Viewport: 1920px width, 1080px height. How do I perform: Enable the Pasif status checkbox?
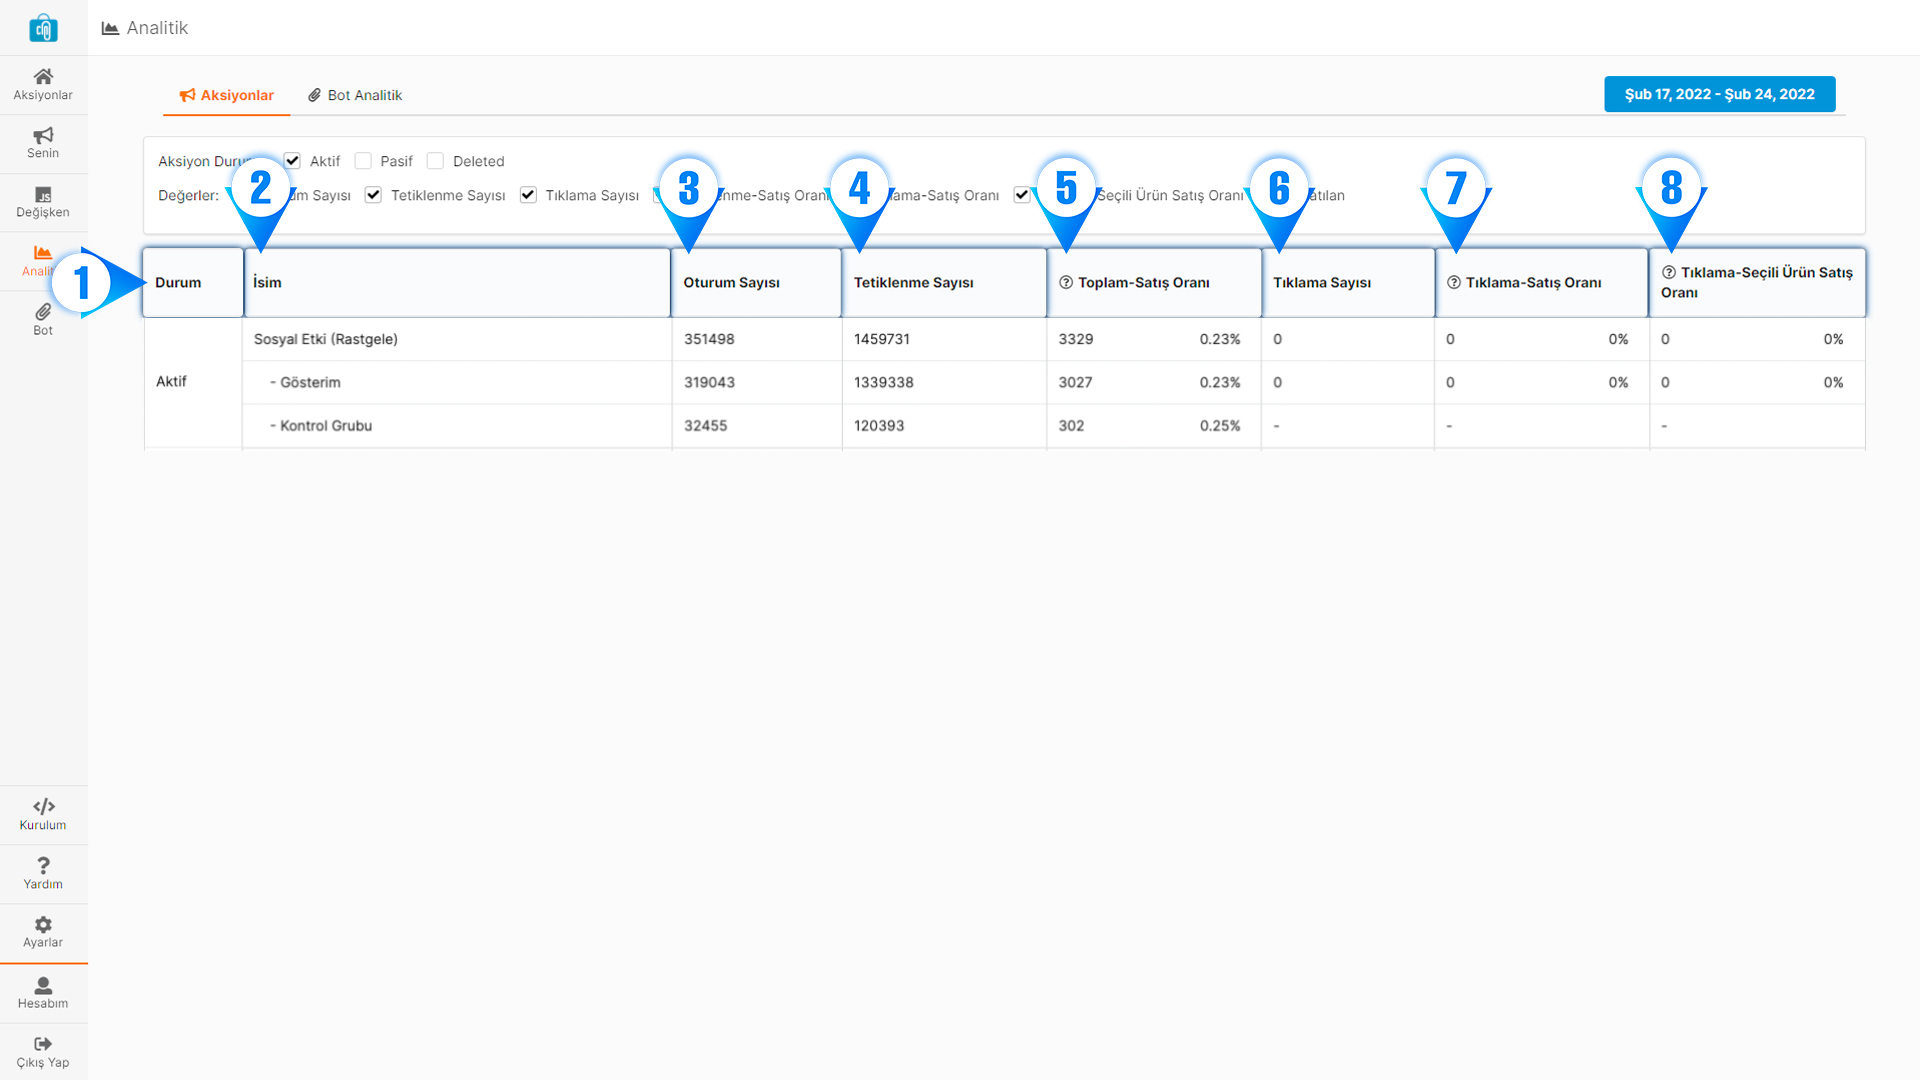point(363,161)
